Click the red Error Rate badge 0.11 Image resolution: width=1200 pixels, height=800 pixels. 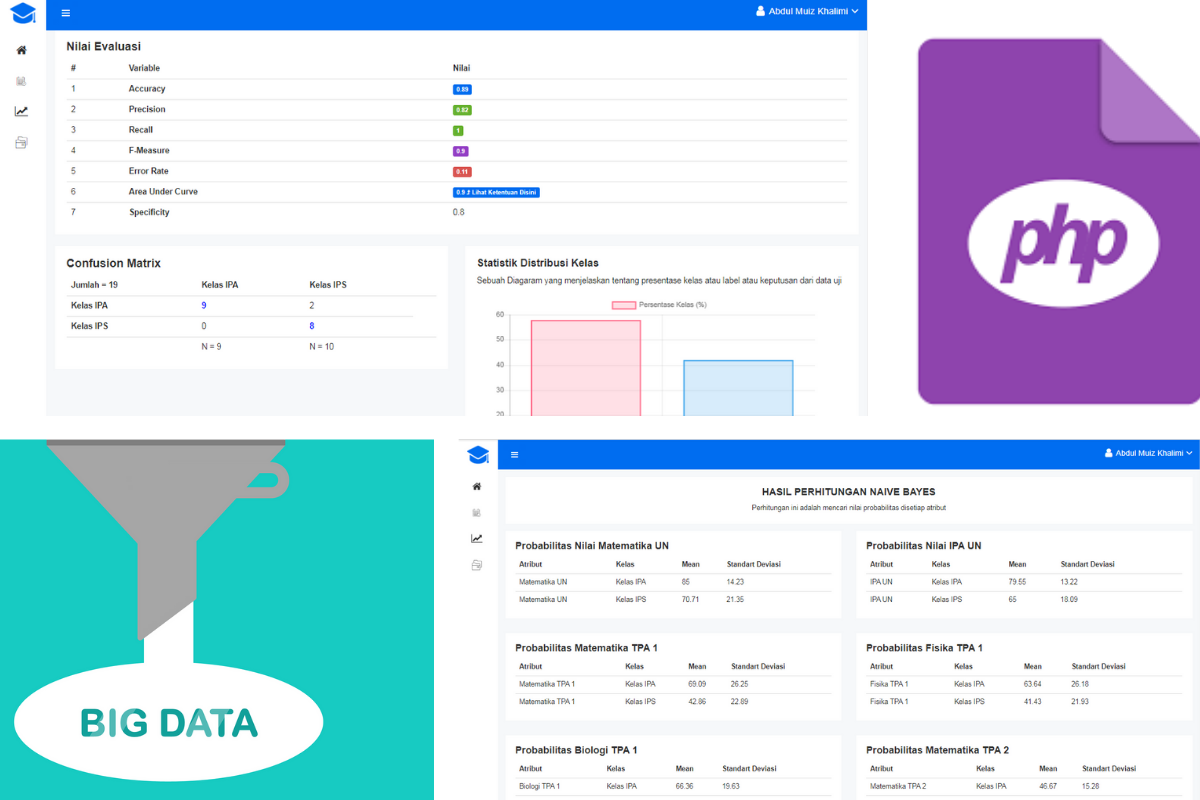pos(462,172)
